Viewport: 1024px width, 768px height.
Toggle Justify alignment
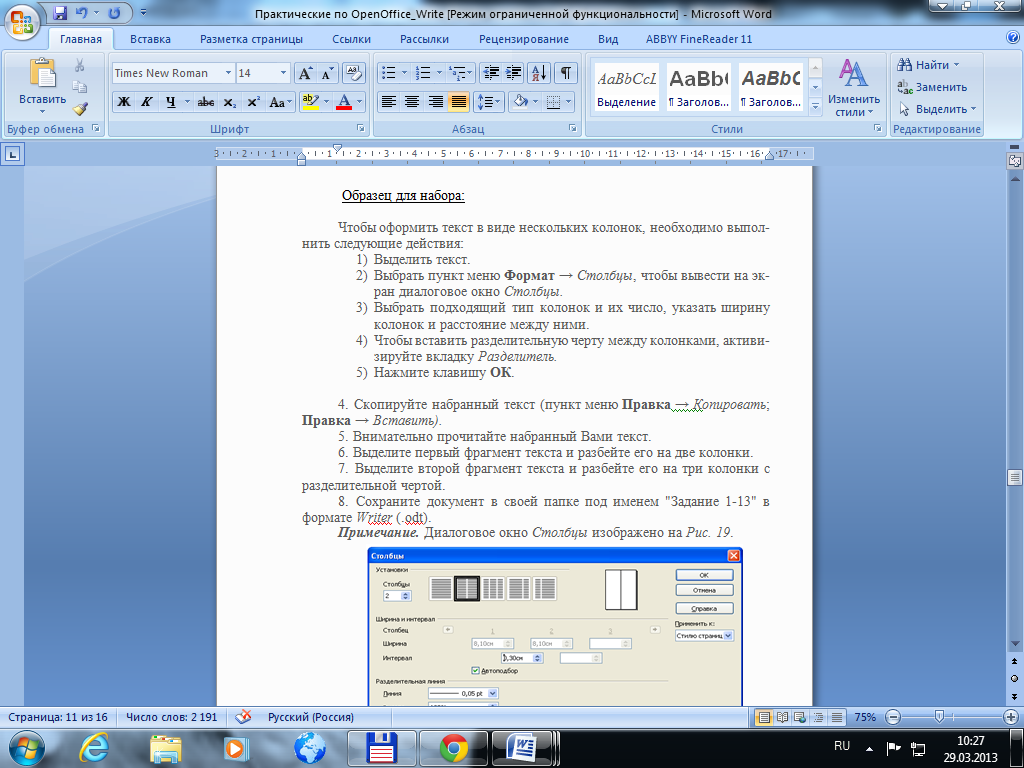(x=459, y=102)
